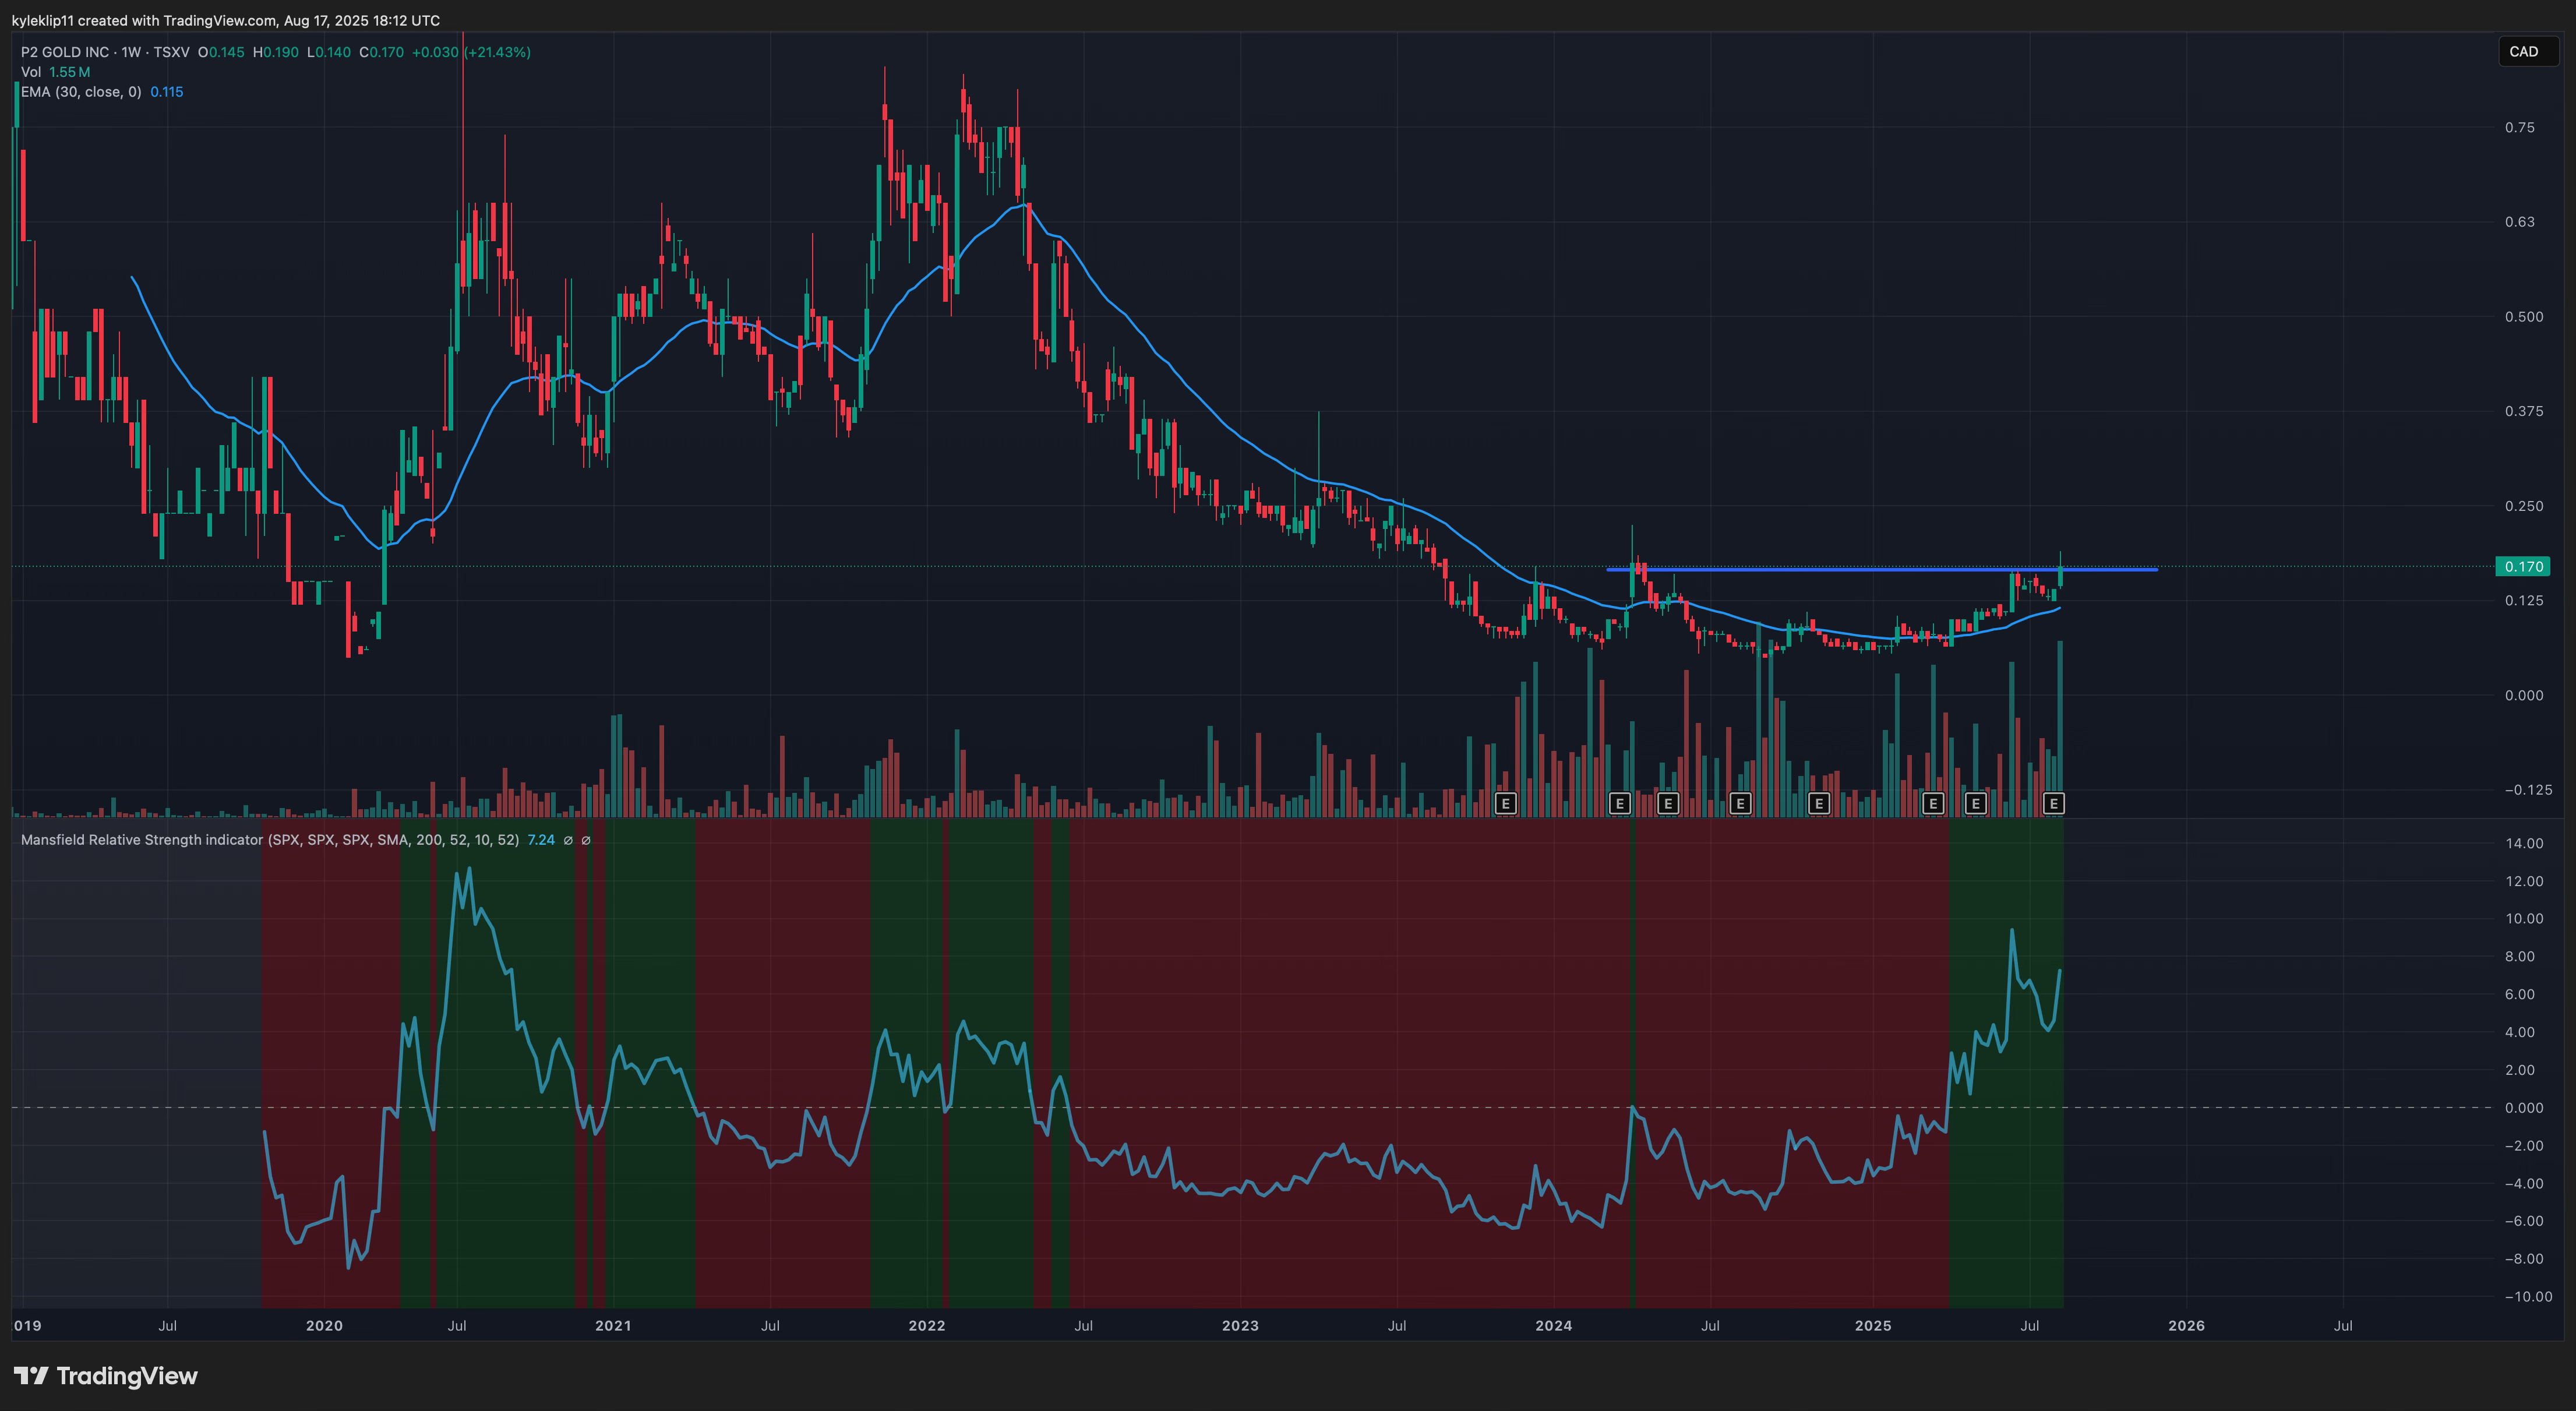Viewport: 2576px width, 1411px height.
Task: Click the 2024 label on time axis
Action: pyautogui.click(x=1553, y=1326)
